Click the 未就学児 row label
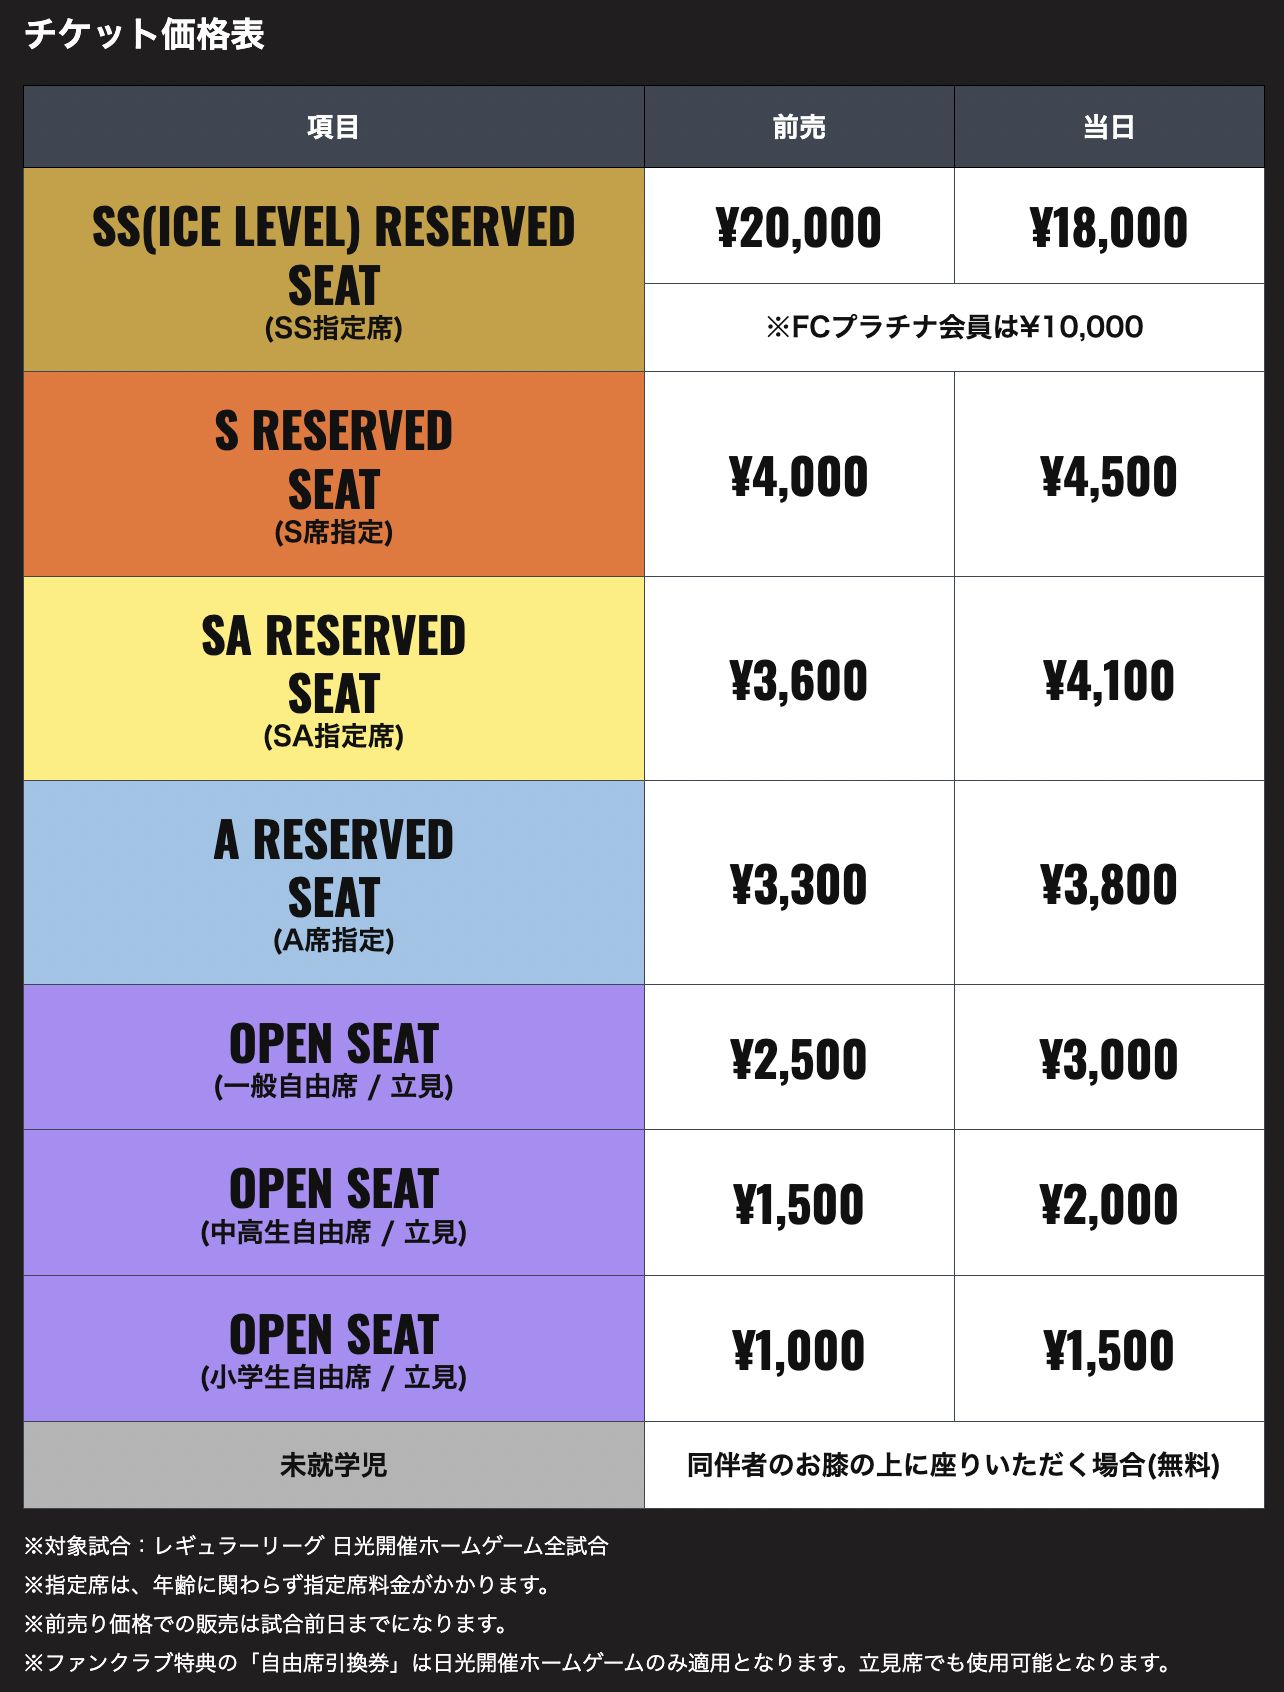The height and width of the screenshot is (1692, 1284). click(x=334, y=1465)
